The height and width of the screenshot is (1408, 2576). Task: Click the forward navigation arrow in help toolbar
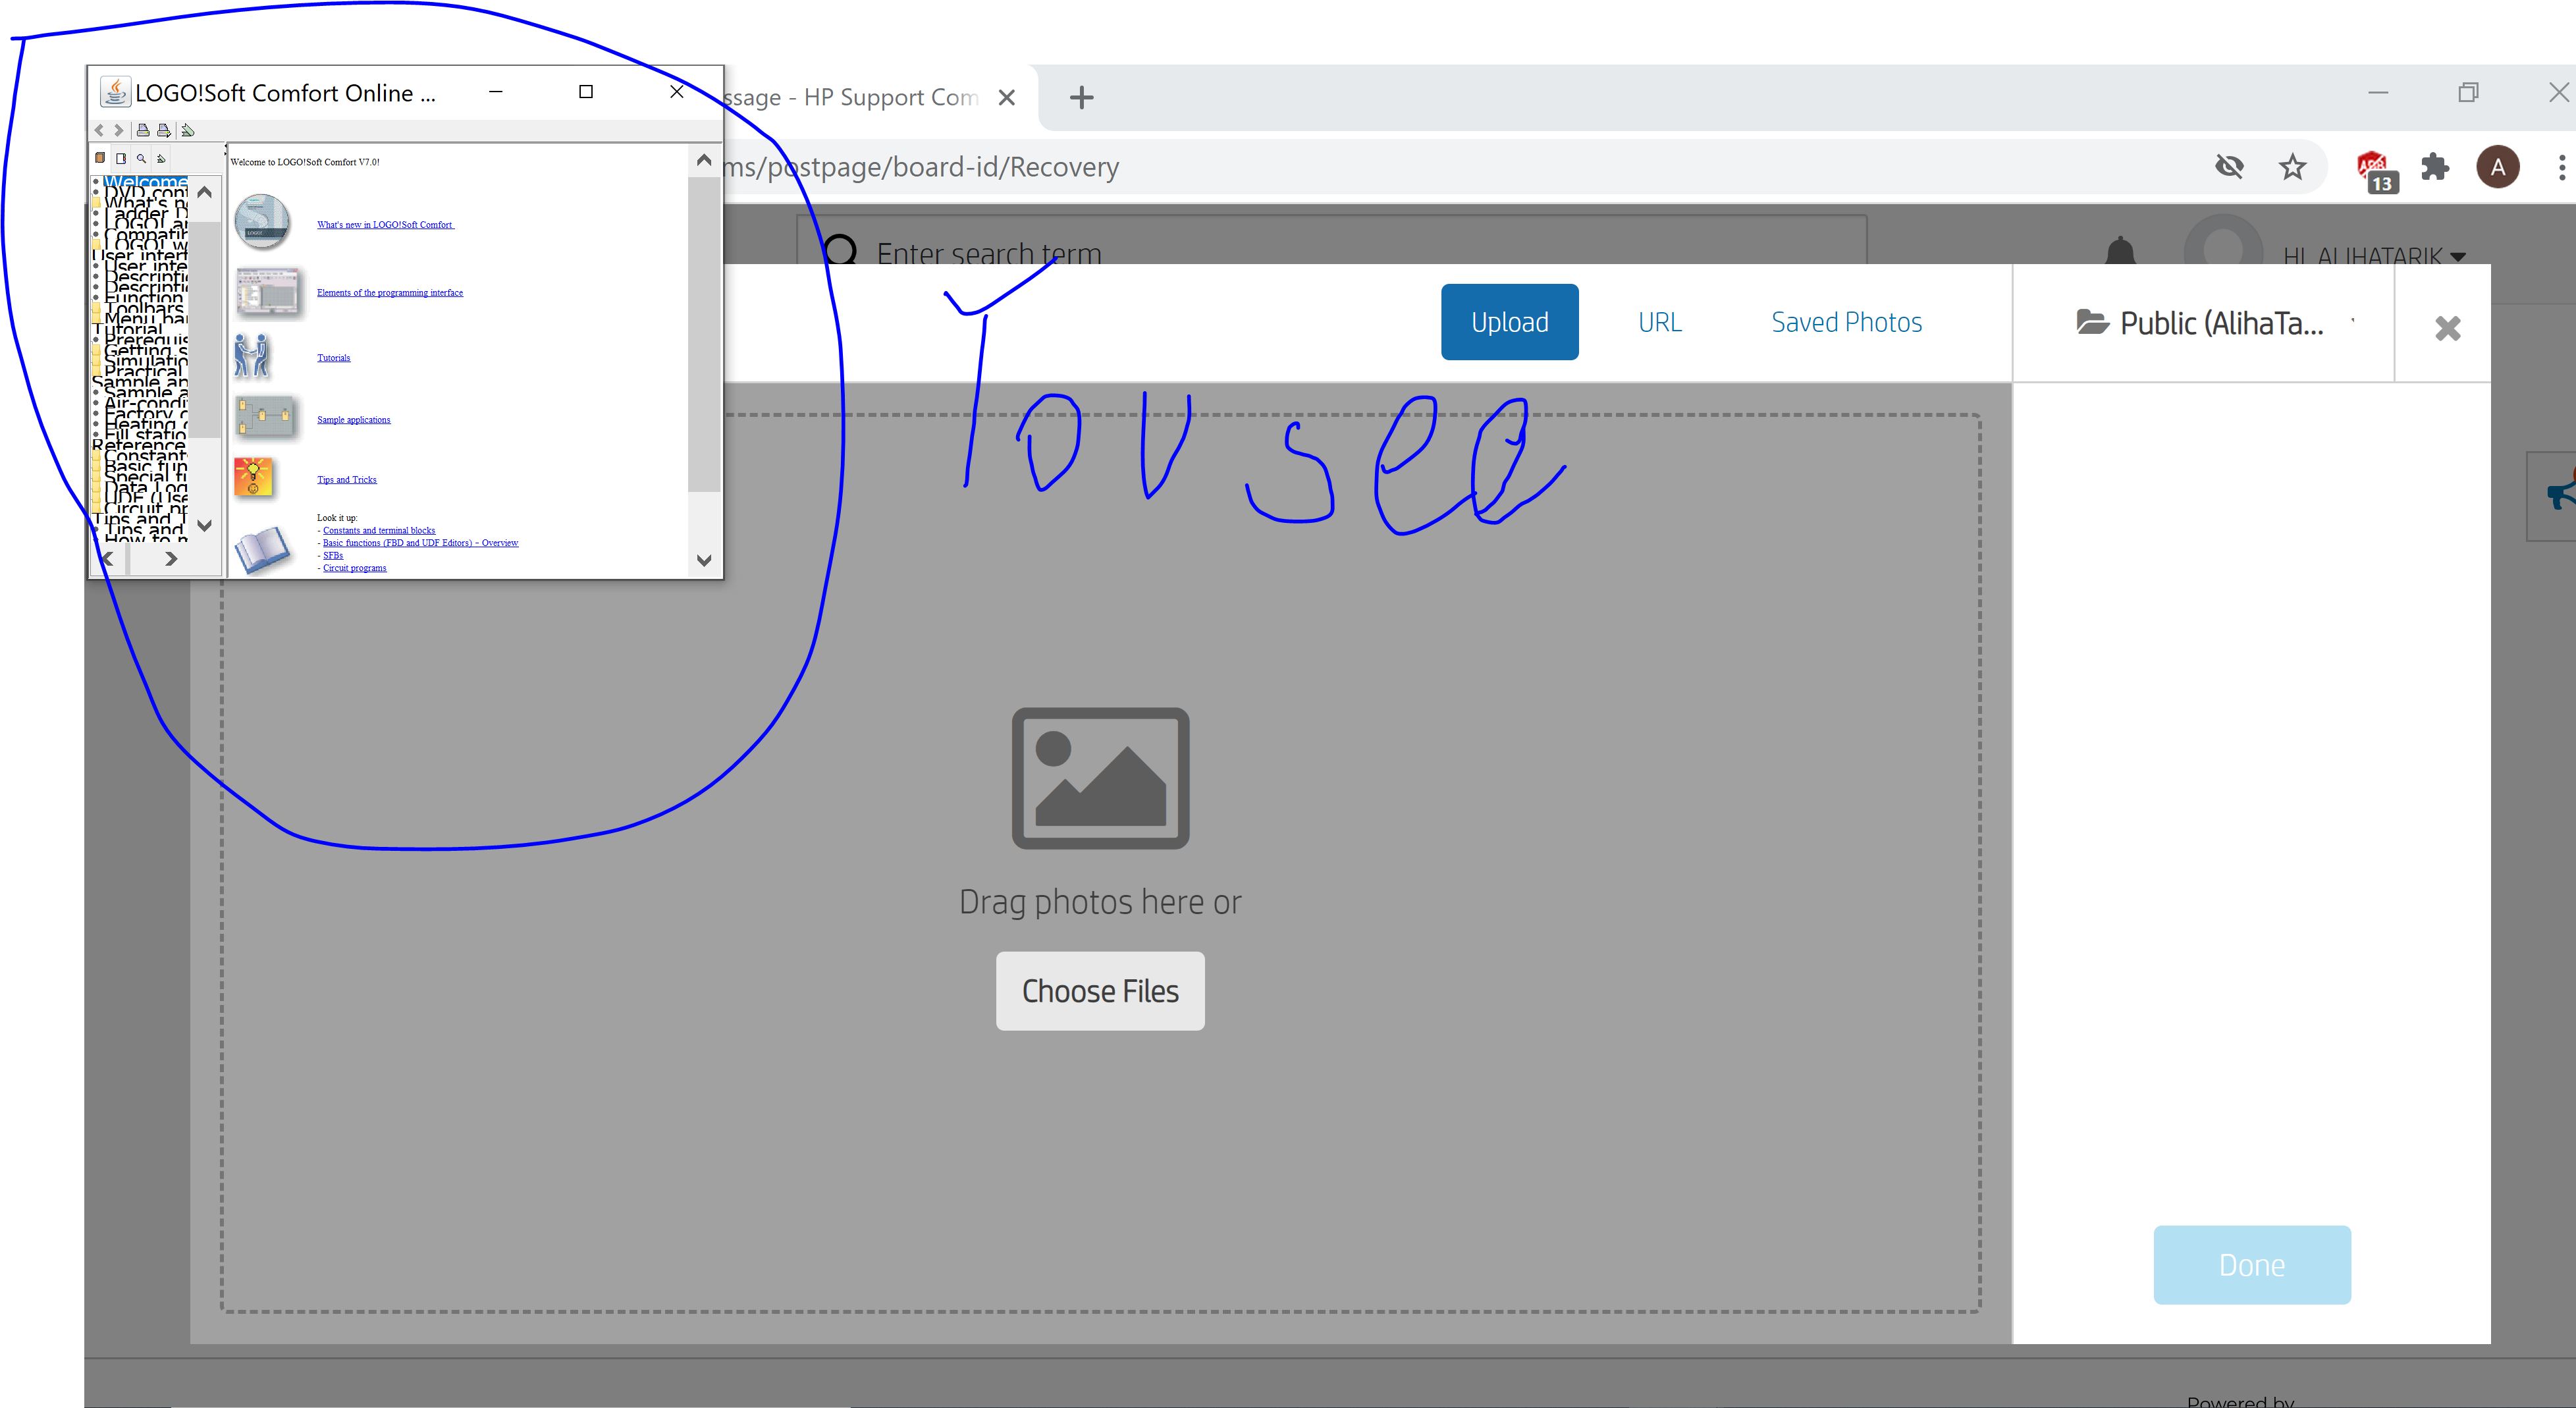[x=119, y=130]
